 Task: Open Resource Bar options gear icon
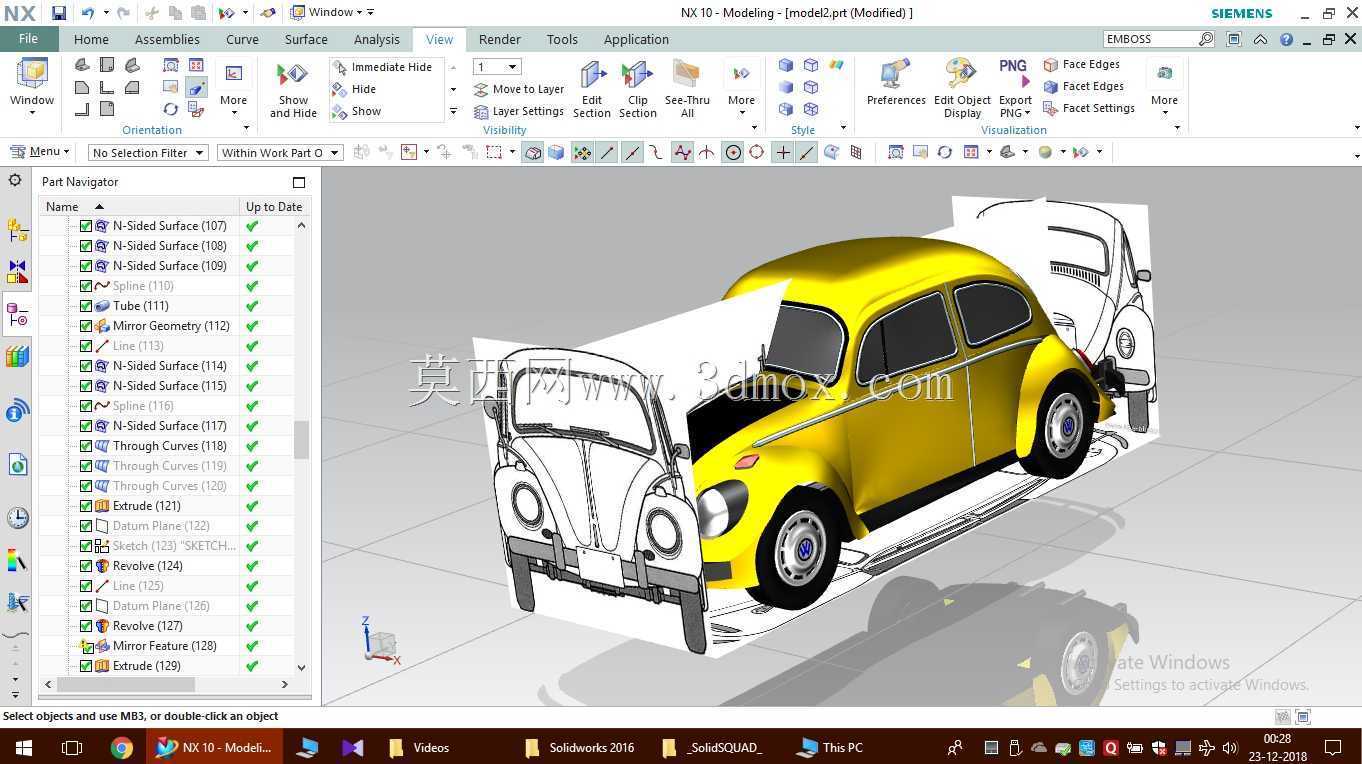tap(15, 180)
